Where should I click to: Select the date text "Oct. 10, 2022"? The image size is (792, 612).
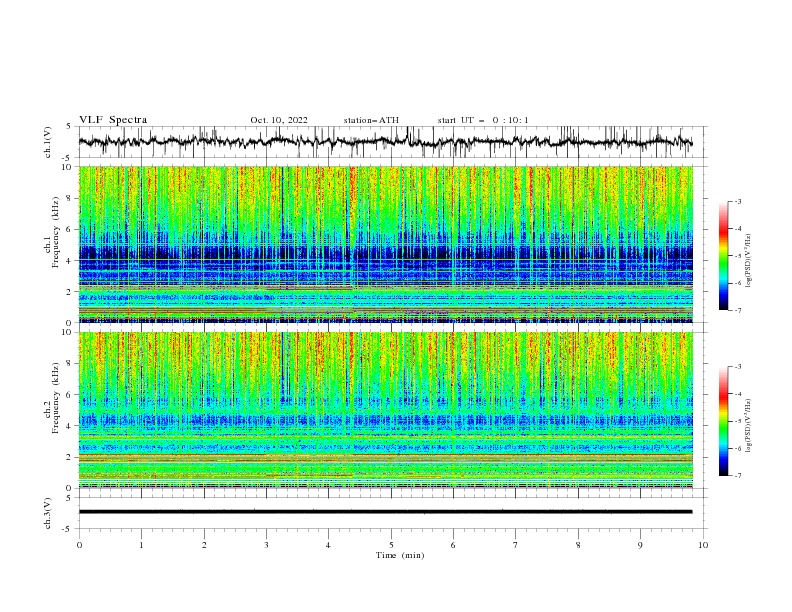279,120
